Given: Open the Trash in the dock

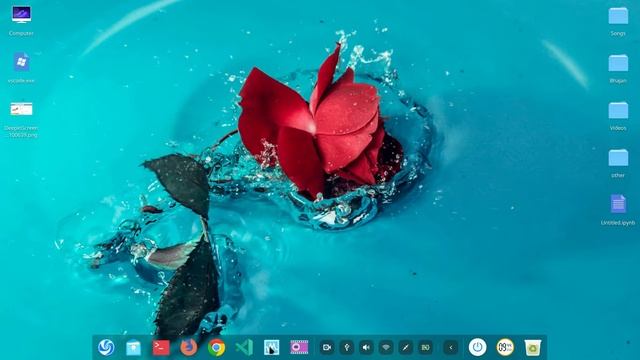Looking at the screenshot, I should click(533, 347).
